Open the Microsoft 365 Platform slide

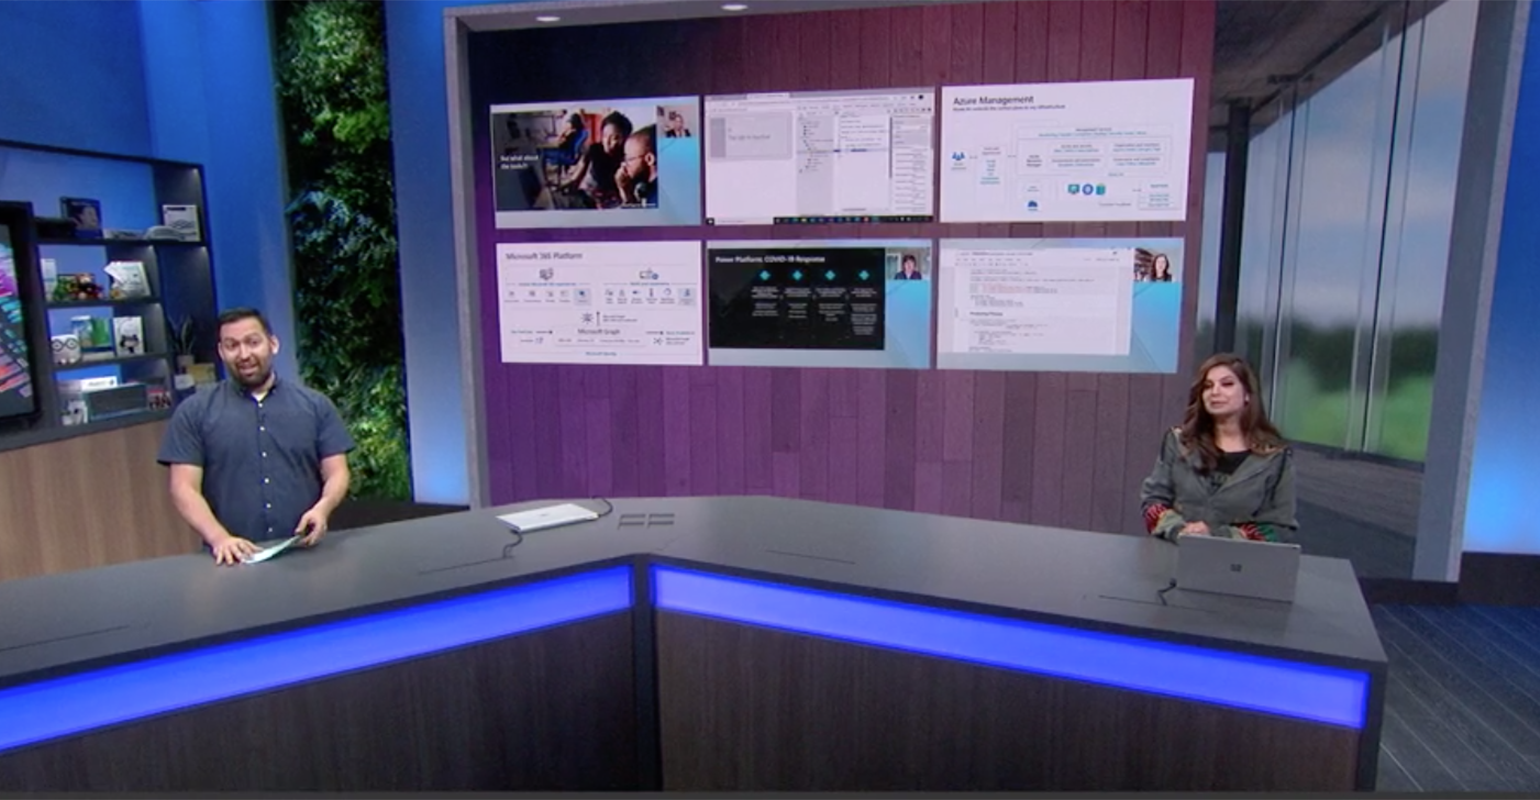[x=600, y=302]
